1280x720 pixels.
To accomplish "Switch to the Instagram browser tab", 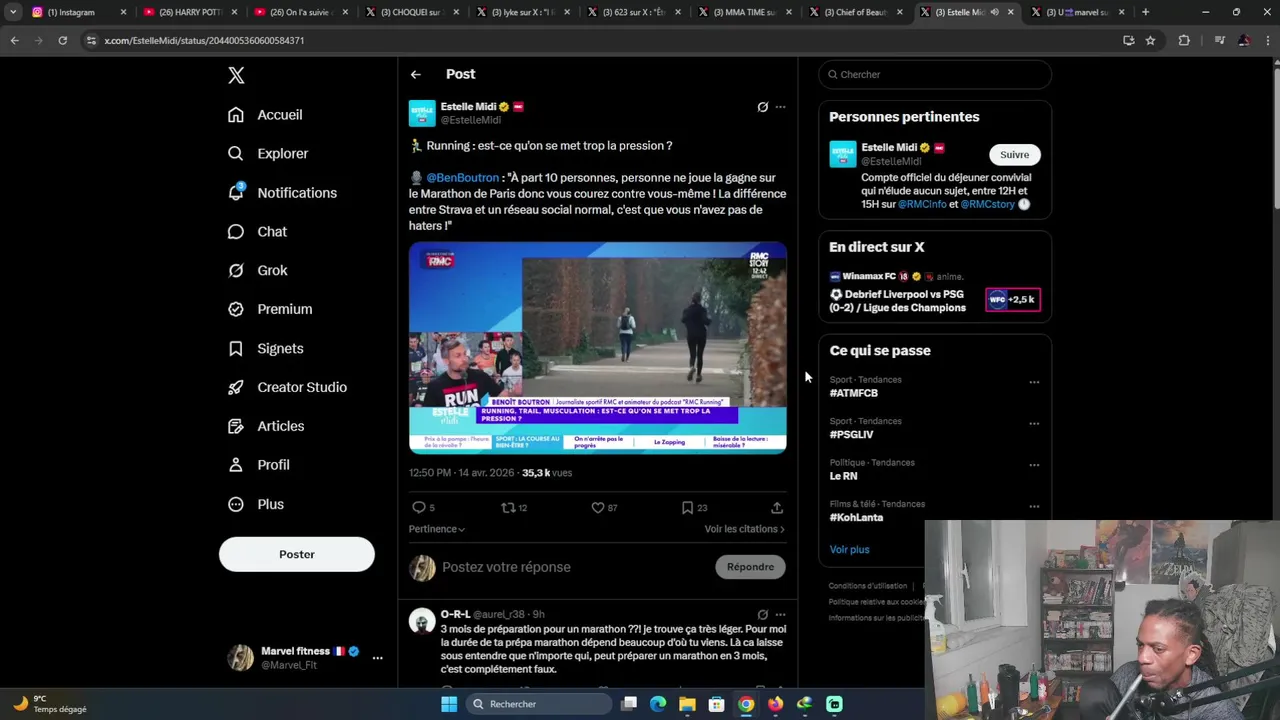I will point(80,12).
